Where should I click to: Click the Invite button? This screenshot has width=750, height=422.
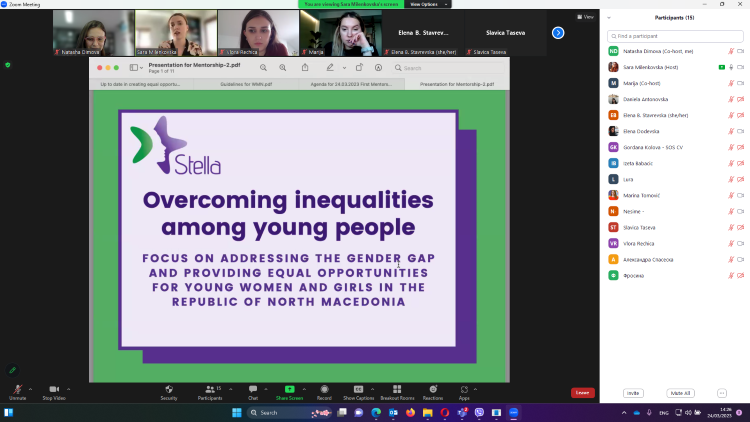point(633,393)
